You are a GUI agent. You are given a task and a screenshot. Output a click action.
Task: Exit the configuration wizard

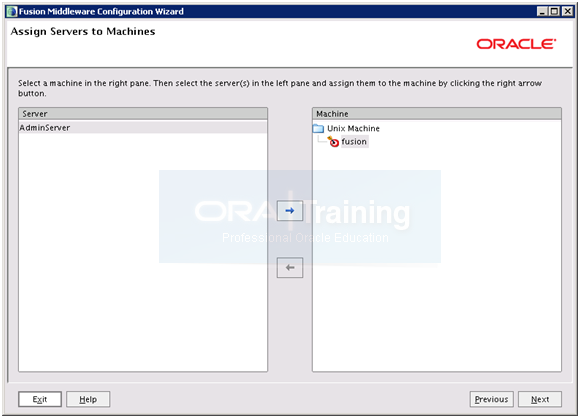click(x=40, y=399)
